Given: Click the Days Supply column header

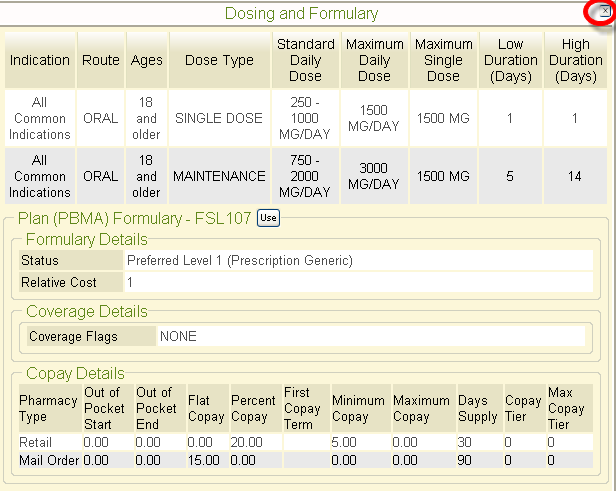Looking at the screenshot, I should pos(477,408).
